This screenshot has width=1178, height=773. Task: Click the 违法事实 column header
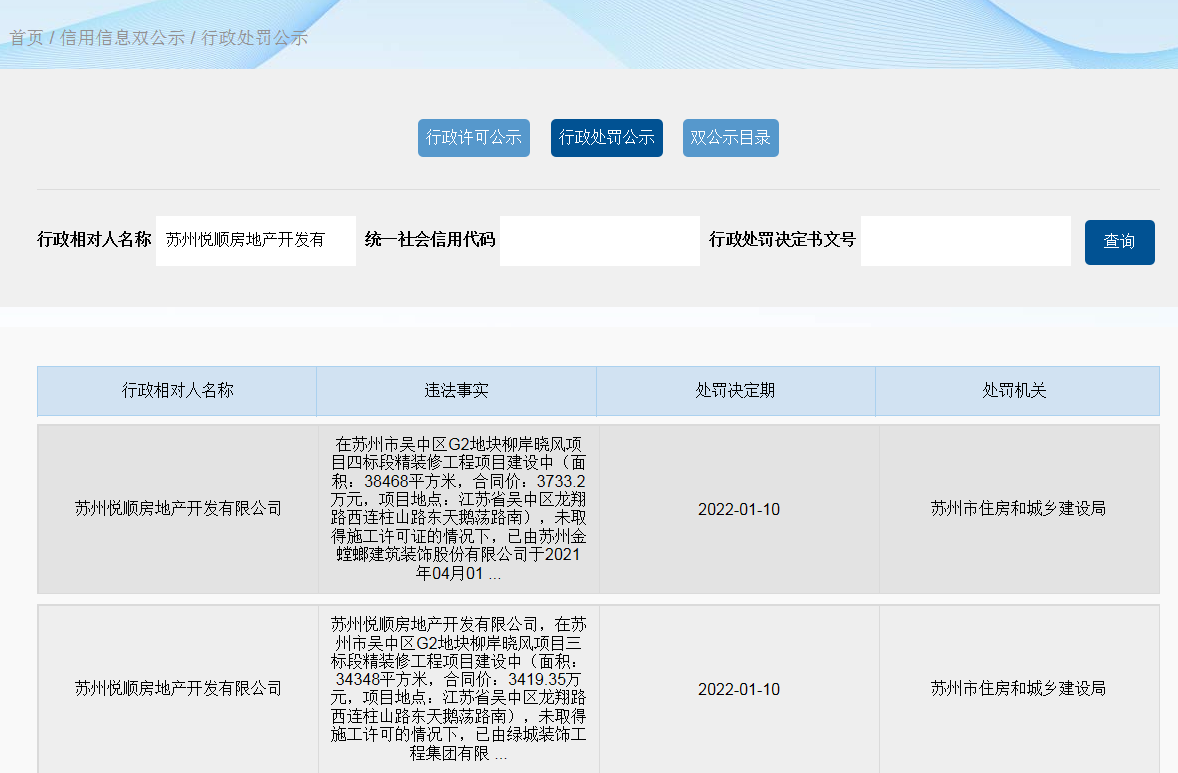[456, 391]
